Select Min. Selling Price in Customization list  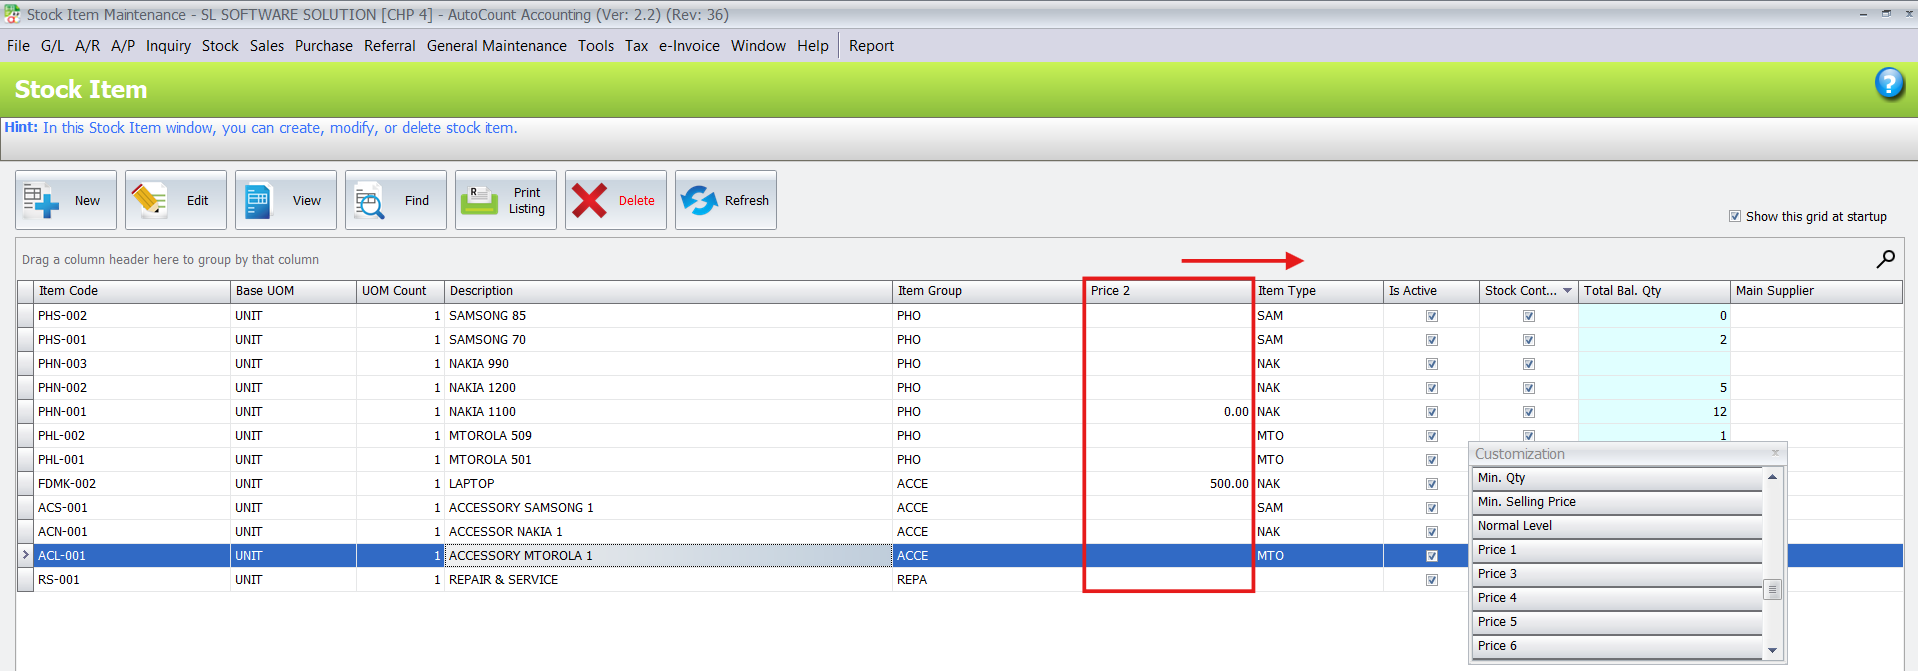pyautogui.click(x=1616, y=502)
